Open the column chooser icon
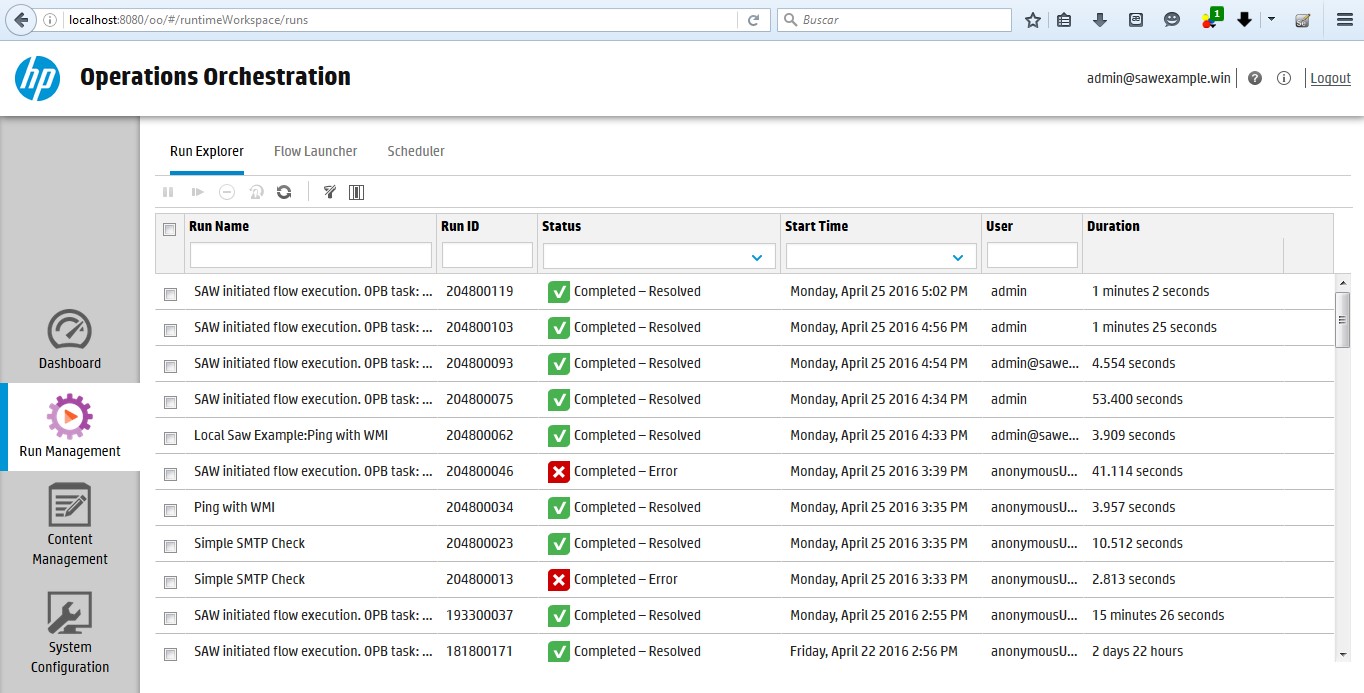Screen dimensions: 1364x693 point(356,192)
